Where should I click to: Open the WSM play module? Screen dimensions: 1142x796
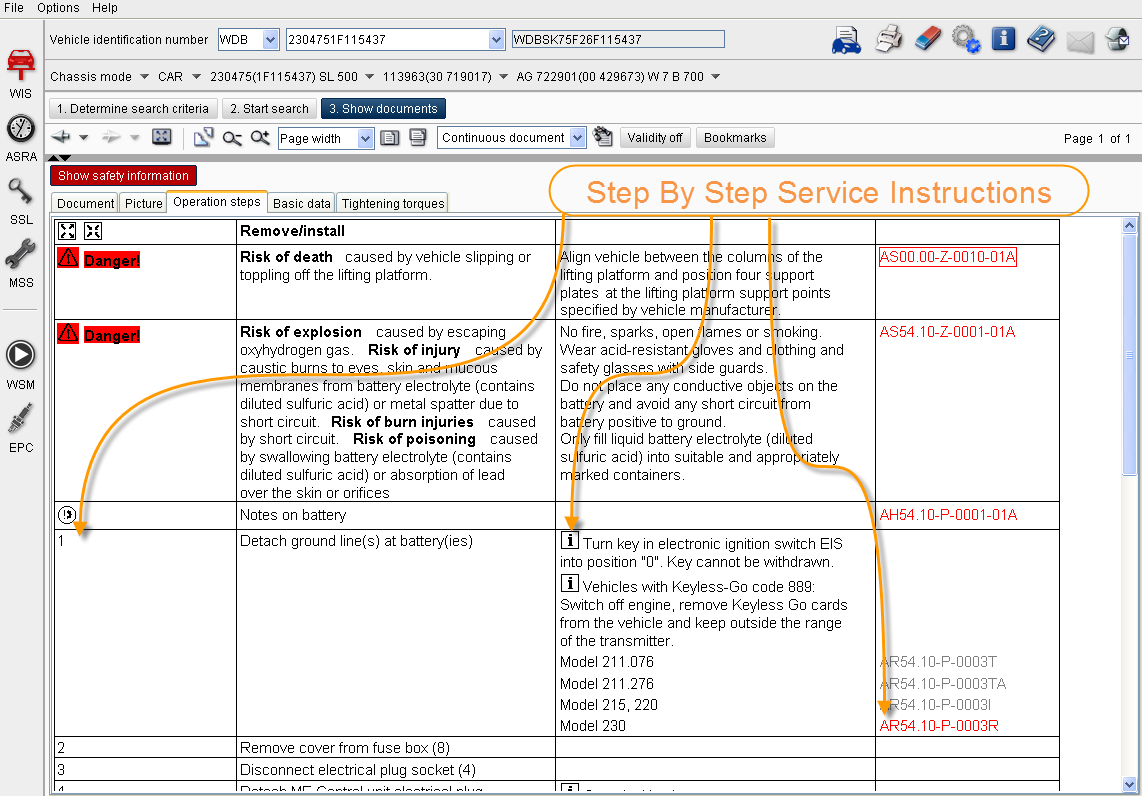(x=20, y=365)
